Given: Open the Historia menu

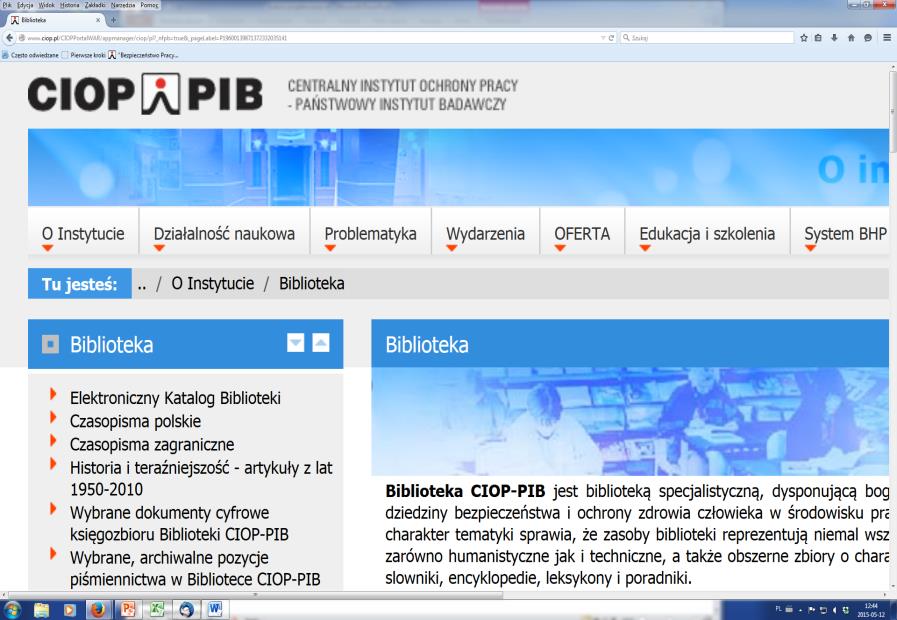Looking at the screenshot, I should click(x=70, y=5).
